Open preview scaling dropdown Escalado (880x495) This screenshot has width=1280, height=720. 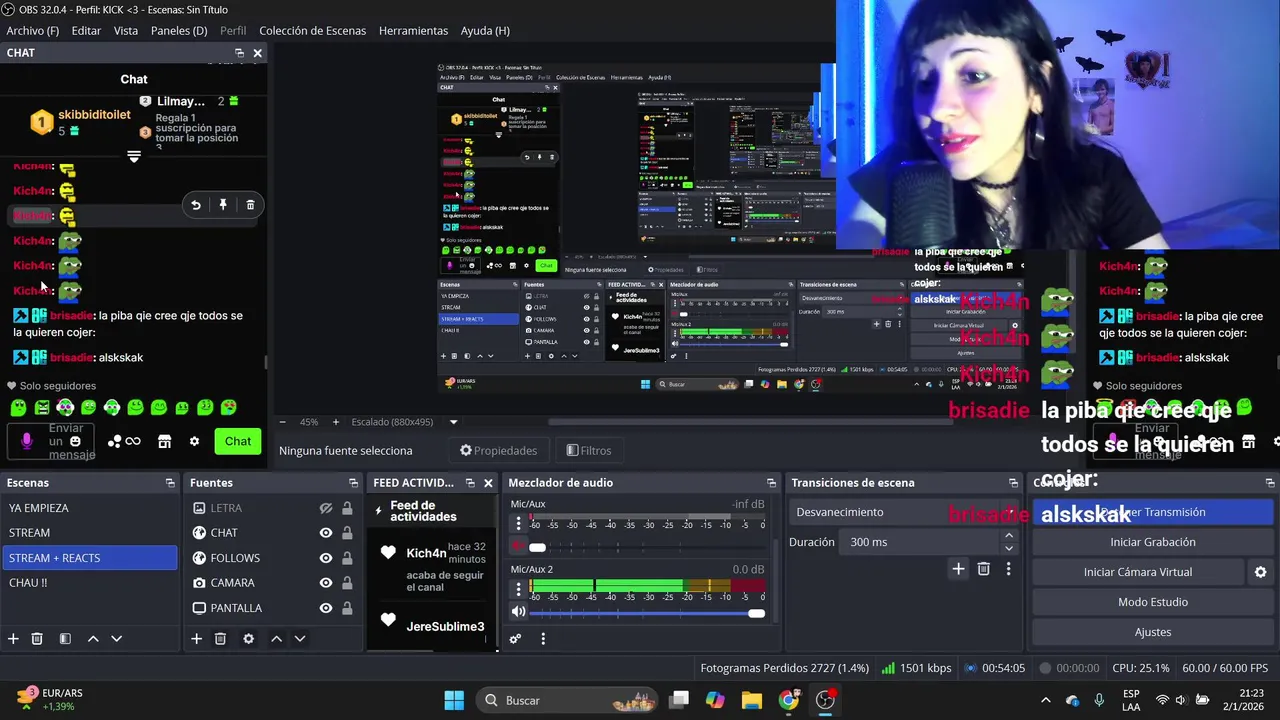(453, 422)
